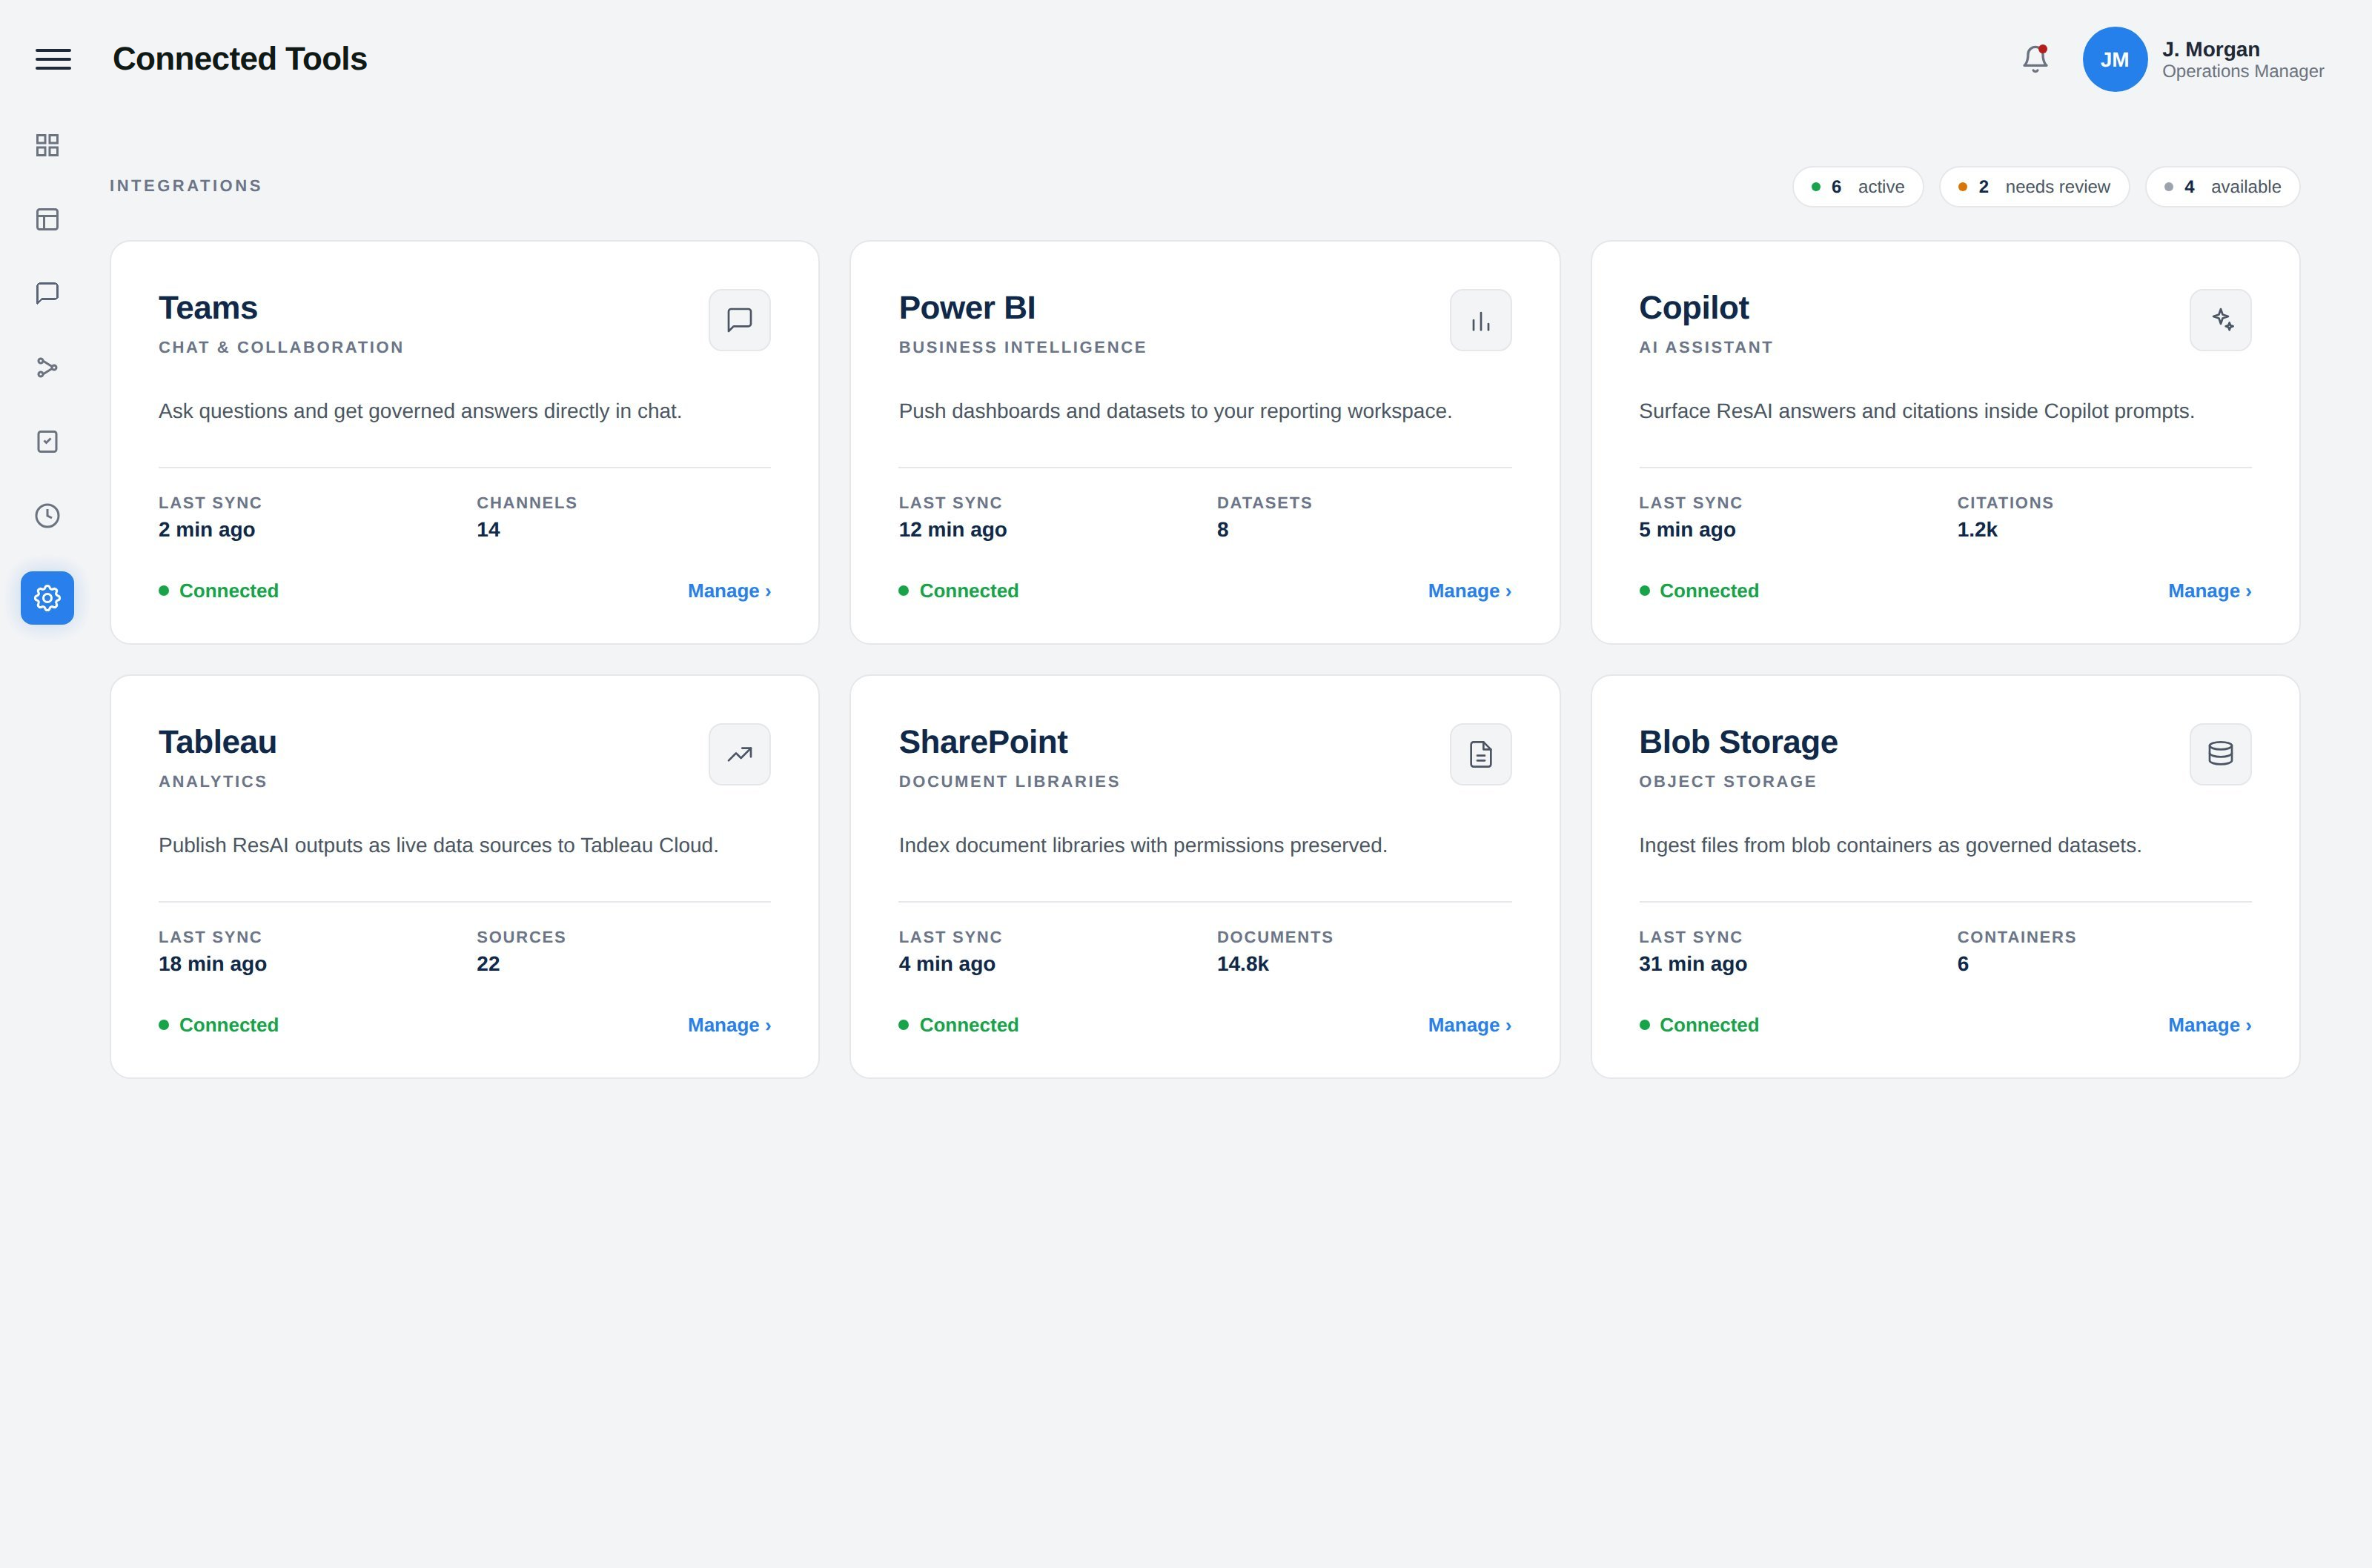This screenshot has height=1568, width=2372.
Task: Click SharePoint last sync "4 min ago"
Action: click(x=946, y=964)
